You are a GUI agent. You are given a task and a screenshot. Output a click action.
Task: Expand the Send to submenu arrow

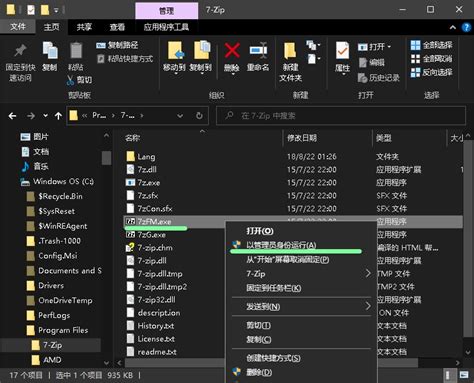click(x=368, y=306)
